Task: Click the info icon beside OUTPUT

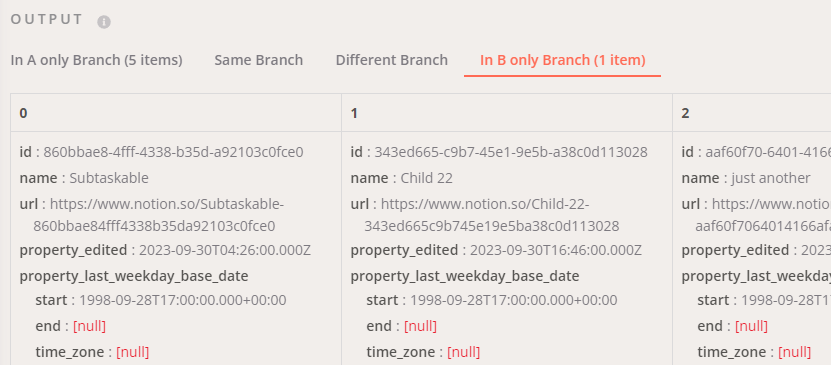Action: (x=104, y=22)
